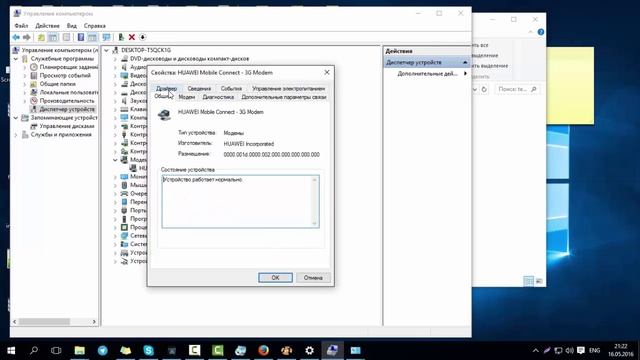Open Settings gear on the taskbar

click(x=309, y=350)
